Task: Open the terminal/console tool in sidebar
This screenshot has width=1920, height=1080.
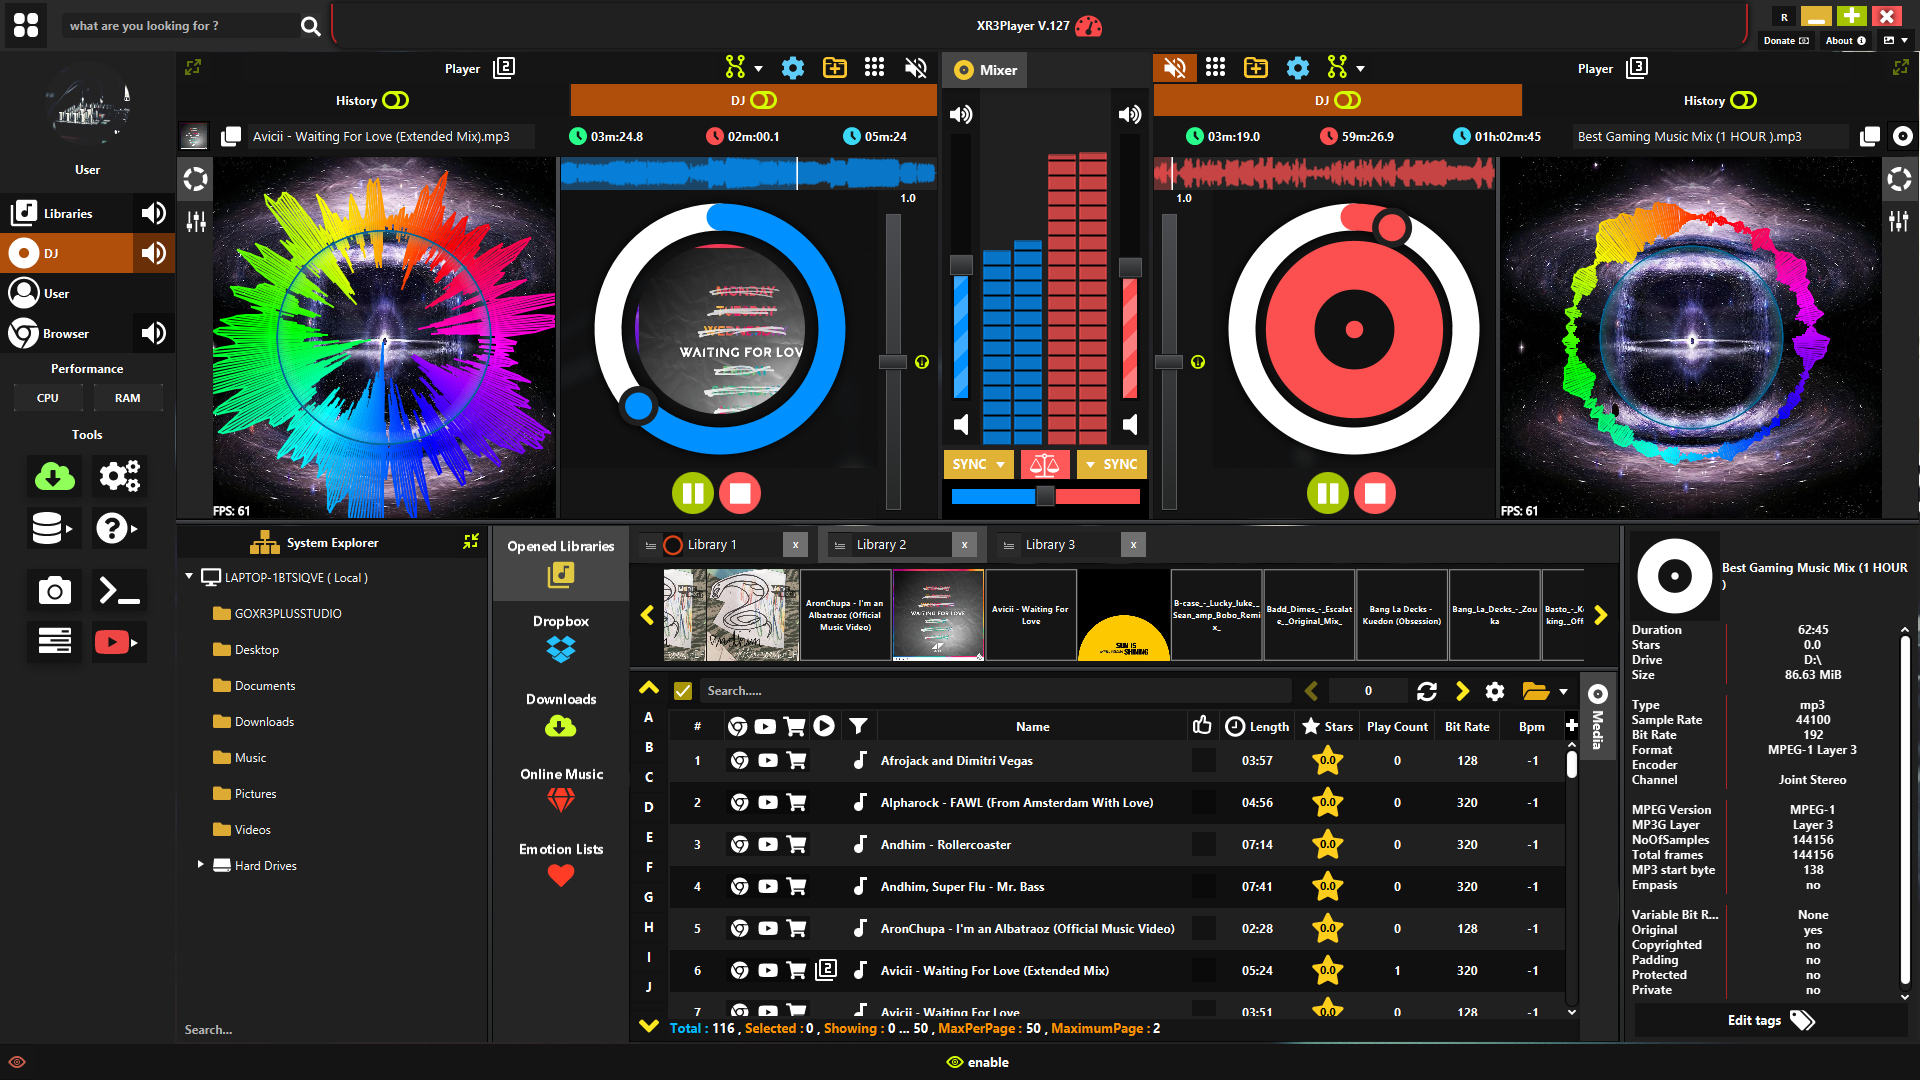Action: [x=119, y=590]
